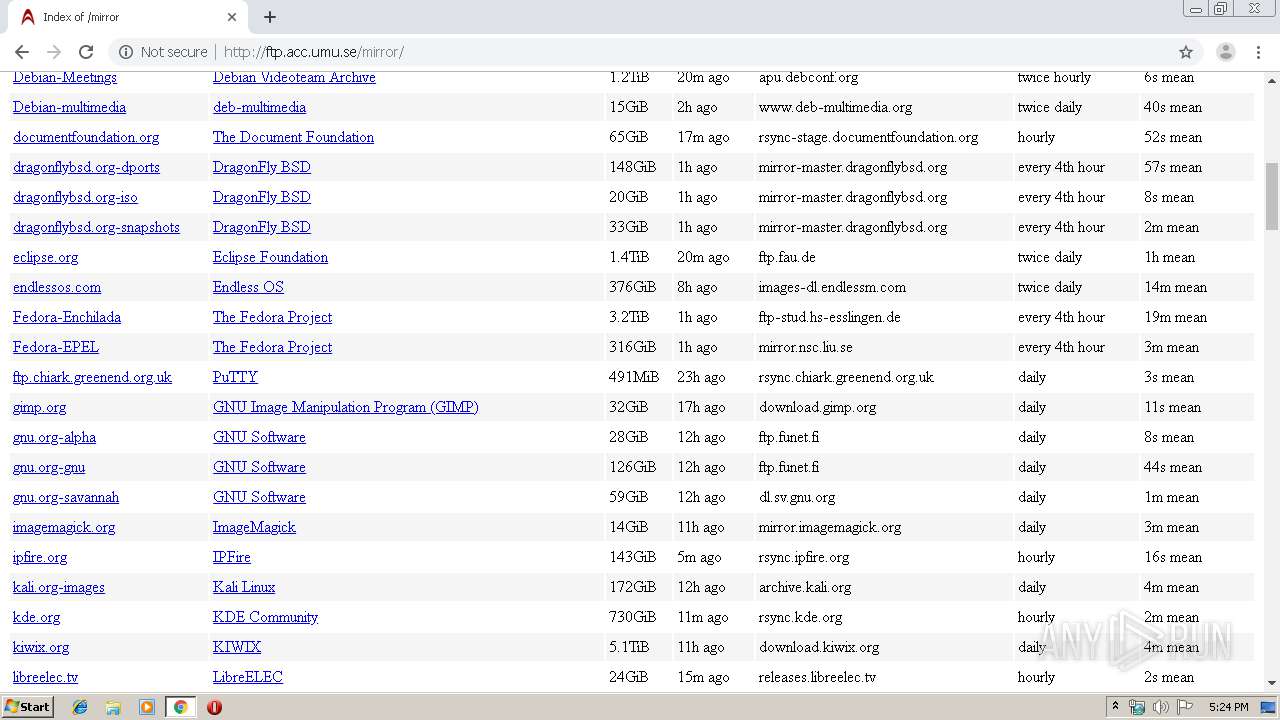Click the page's vertical scrollbar thumb
Viewport: 1280px width, 720px height.
coord(1271,196)
